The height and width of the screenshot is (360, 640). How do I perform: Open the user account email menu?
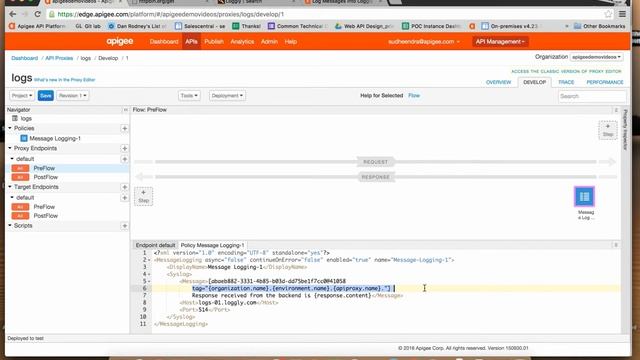point(424,42)
